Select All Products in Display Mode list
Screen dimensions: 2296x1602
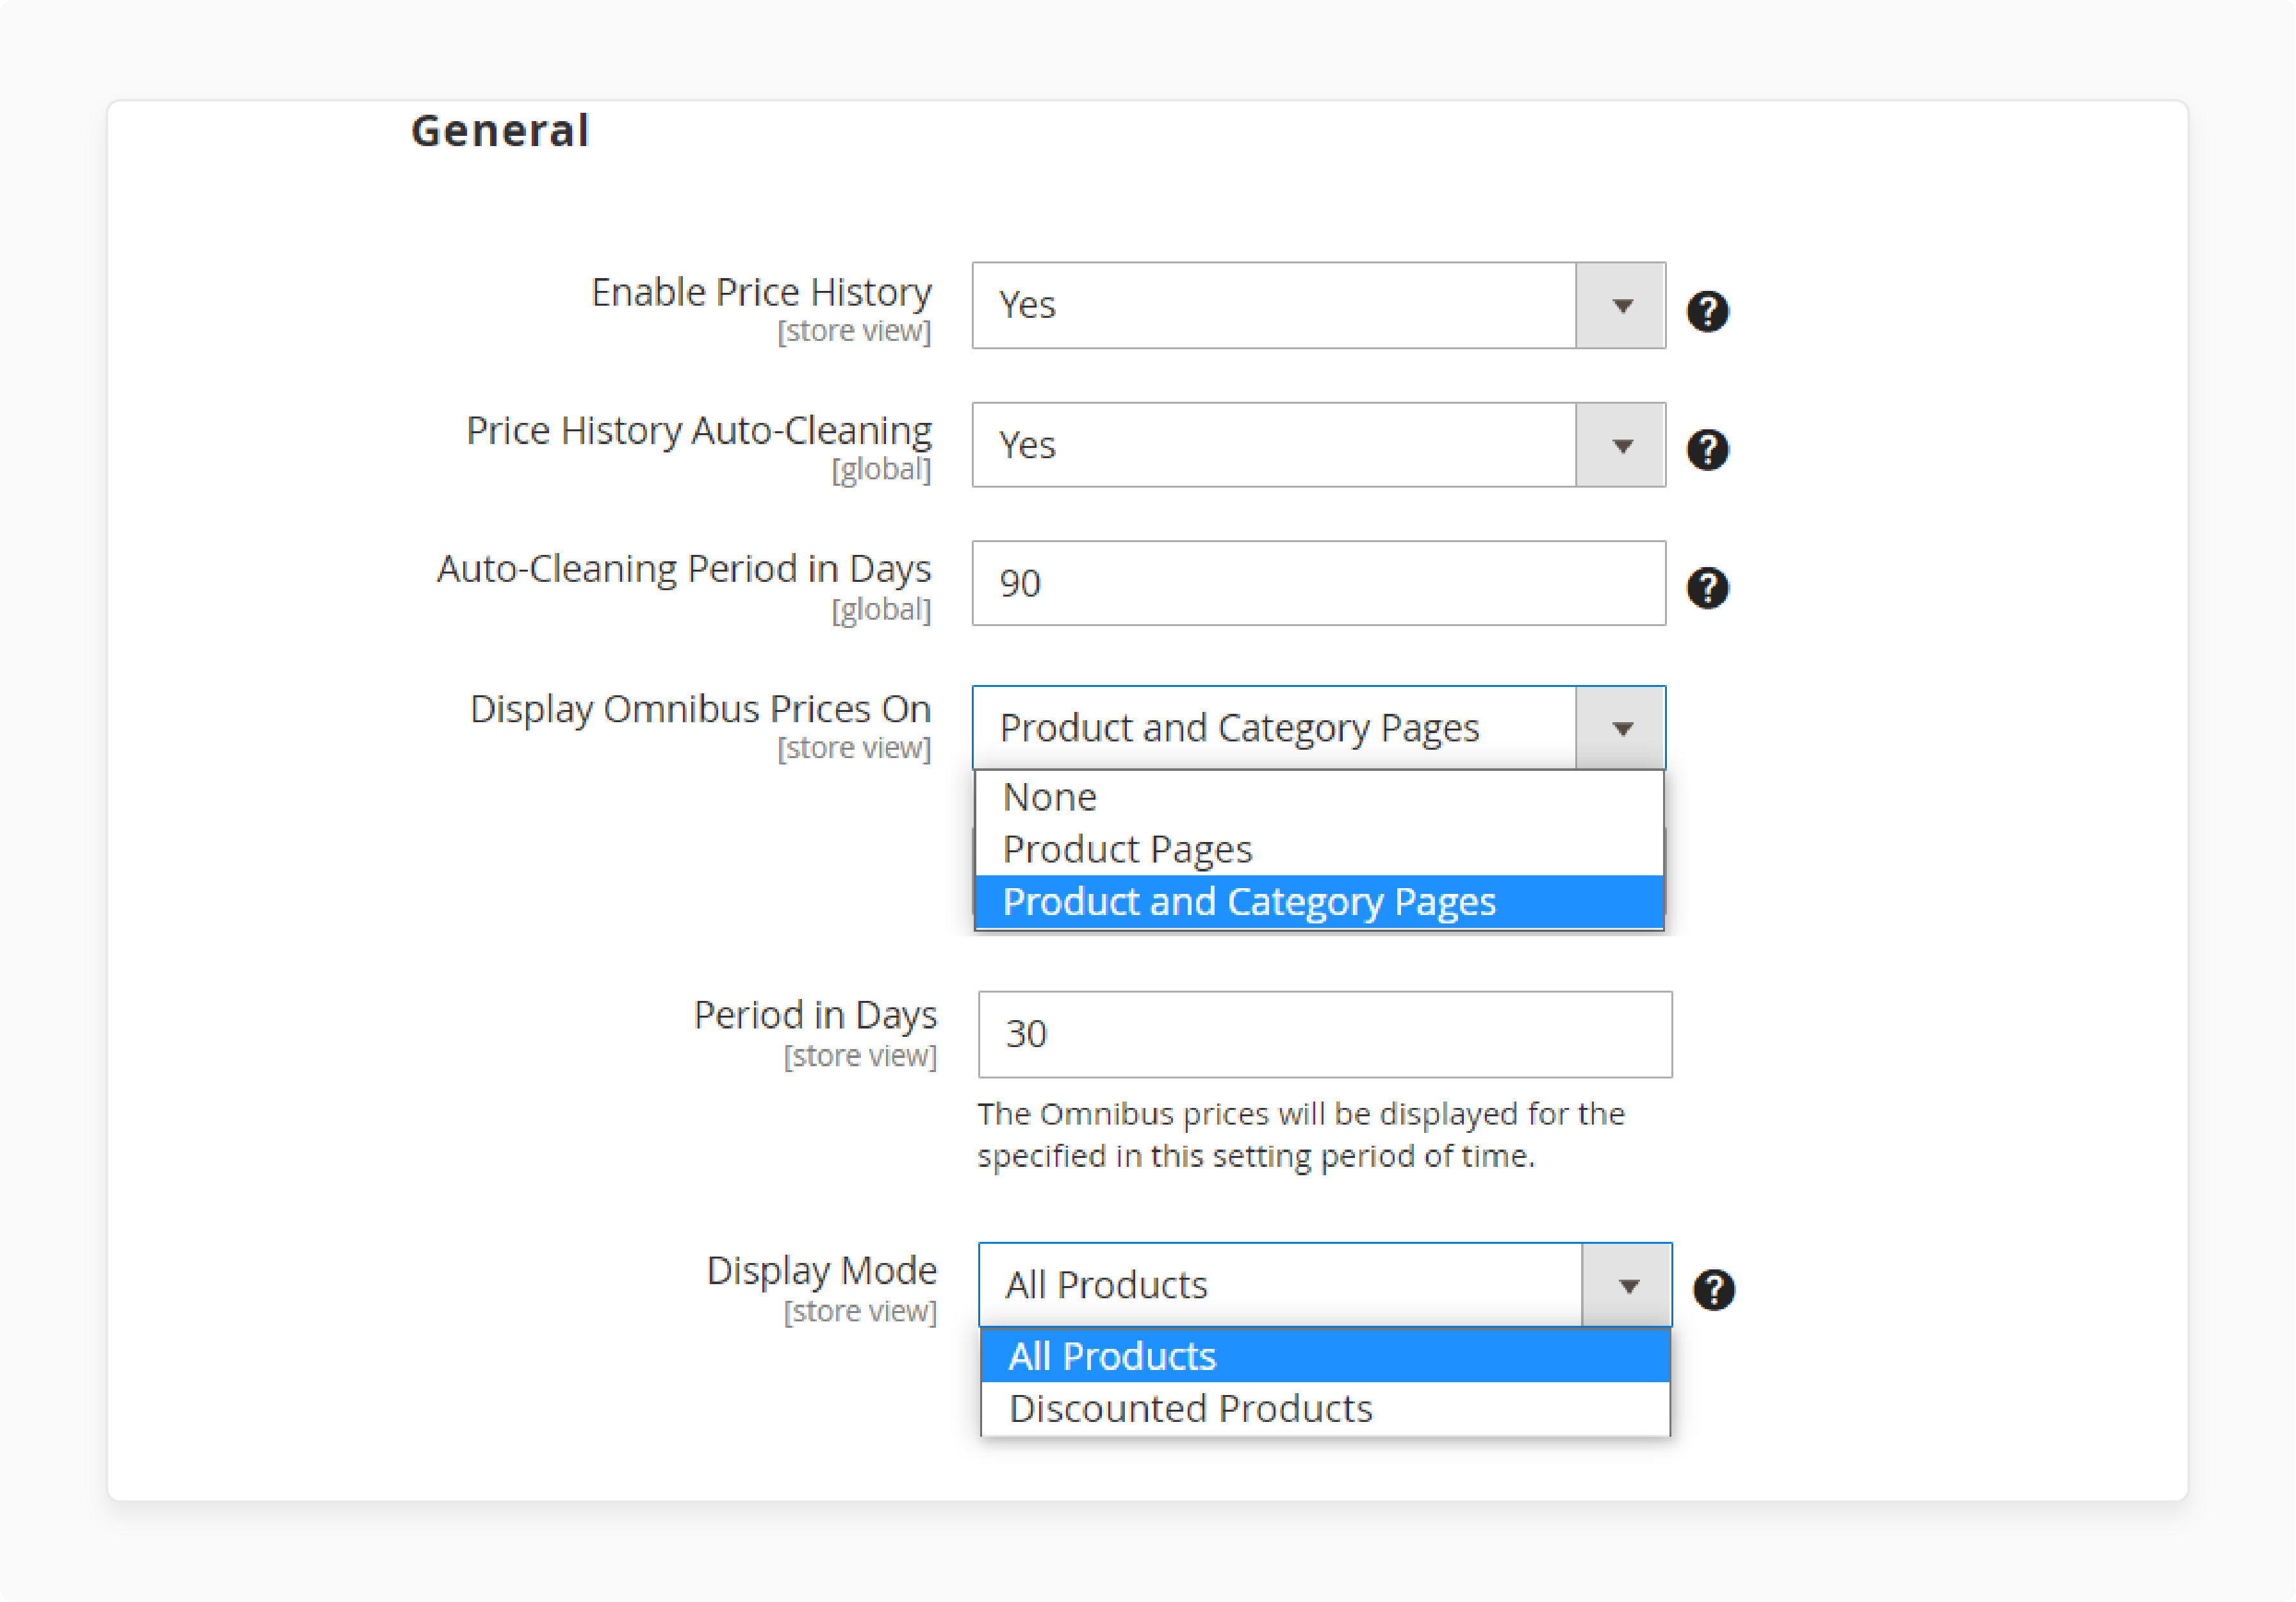pyautogui.click(x=1324, y=1356)
